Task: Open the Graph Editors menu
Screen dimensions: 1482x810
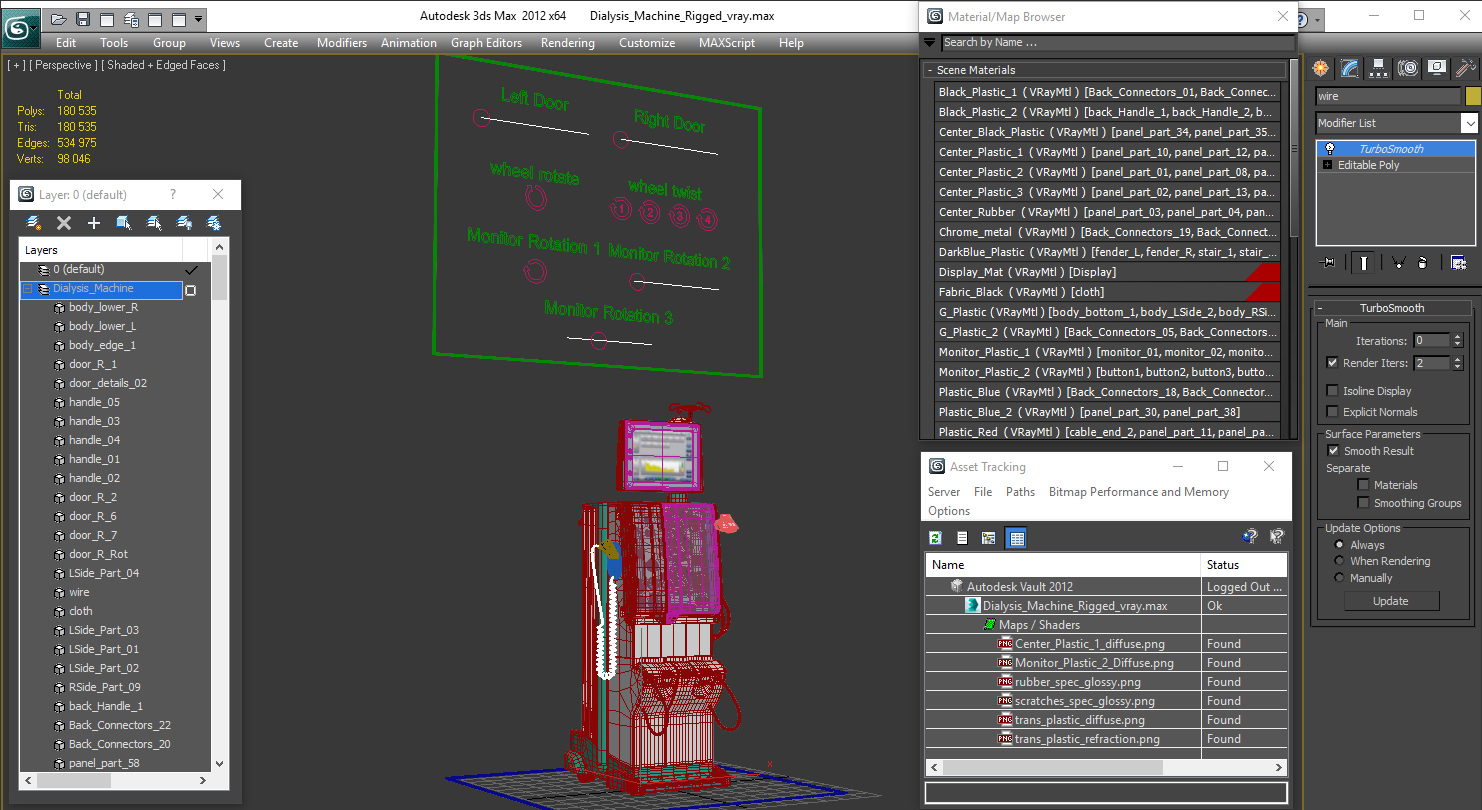Action: tap(486, 43)
